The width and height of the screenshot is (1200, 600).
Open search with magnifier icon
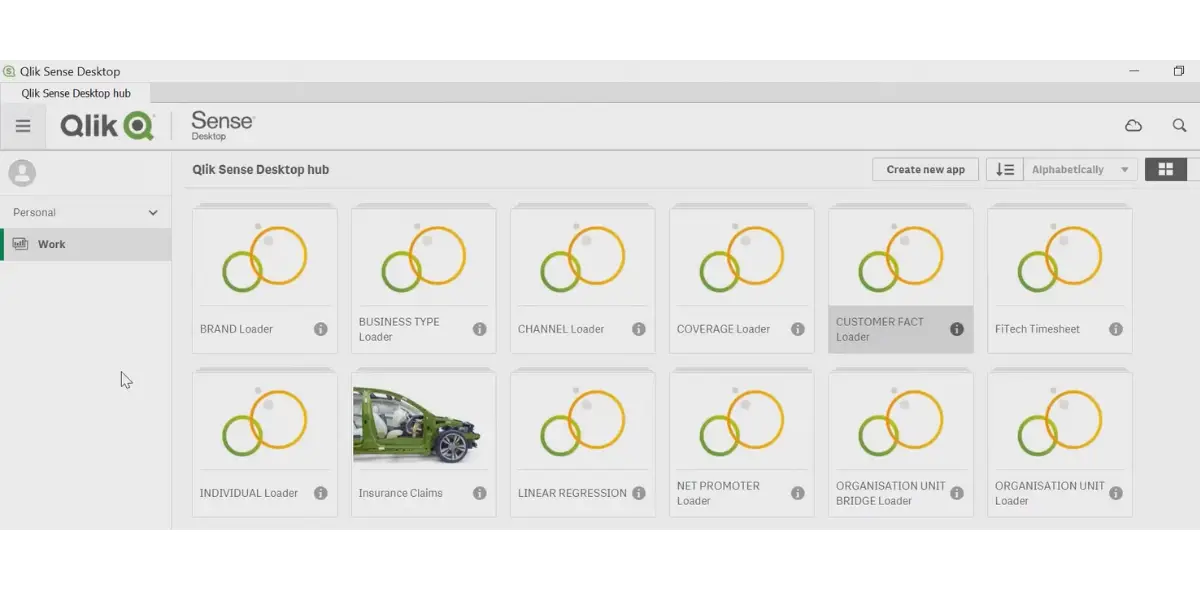[1179, 126]
